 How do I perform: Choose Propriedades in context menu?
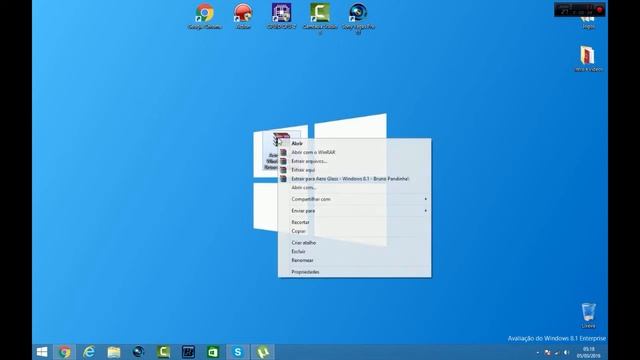[x=354, y=272]
